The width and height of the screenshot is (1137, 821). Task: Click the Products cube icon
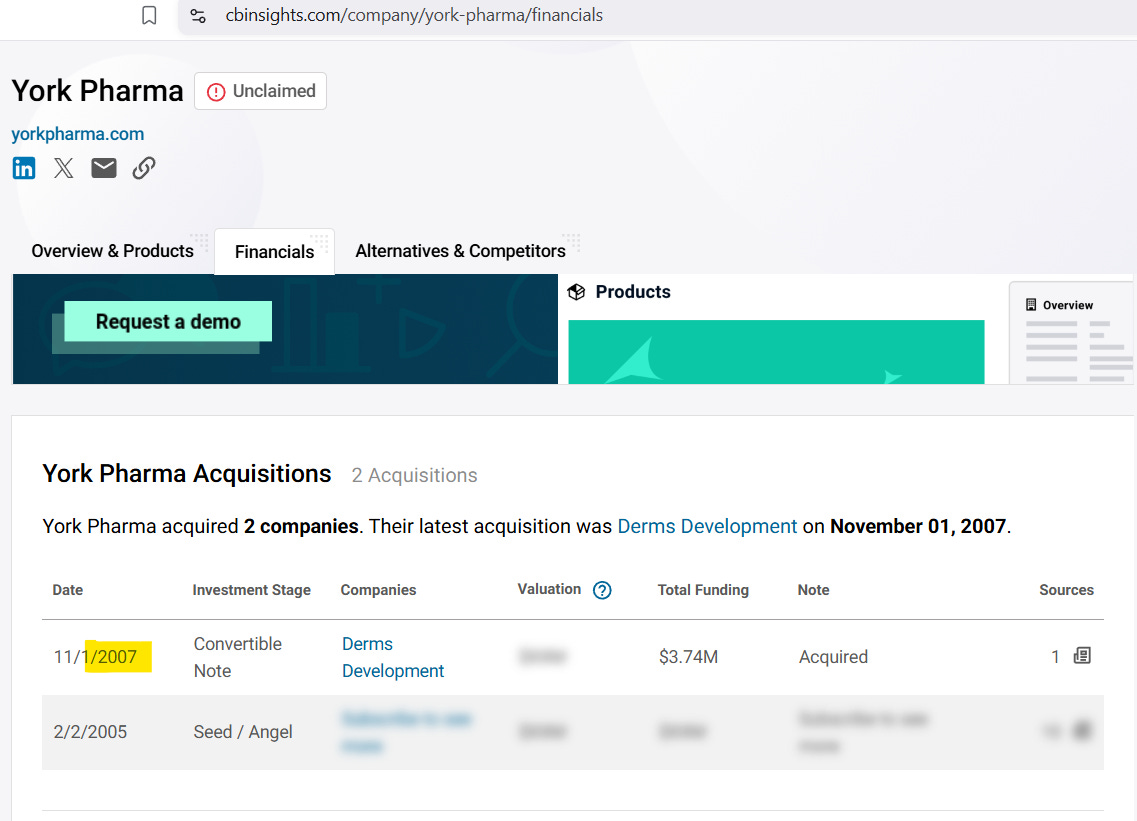tap(576, 292)
